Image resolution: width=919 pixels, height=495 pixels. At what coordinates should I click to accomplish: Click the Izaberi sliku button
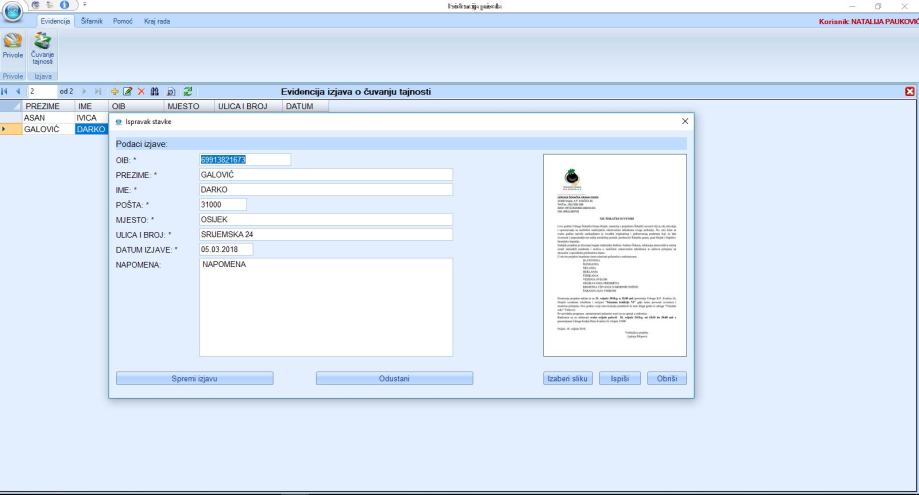pyautogui.click(x=567, y=378)
